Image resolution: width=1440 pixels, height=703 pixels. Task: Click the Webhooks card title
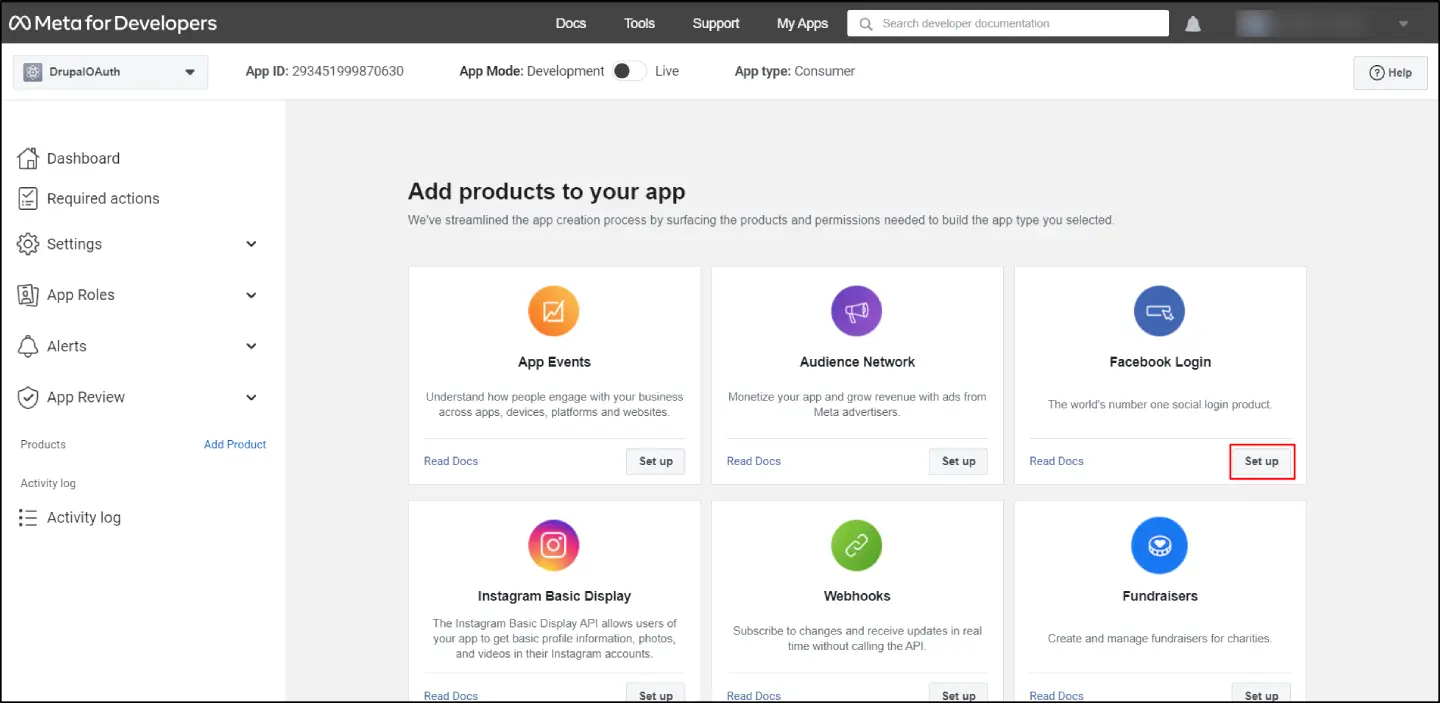point(857,596)
